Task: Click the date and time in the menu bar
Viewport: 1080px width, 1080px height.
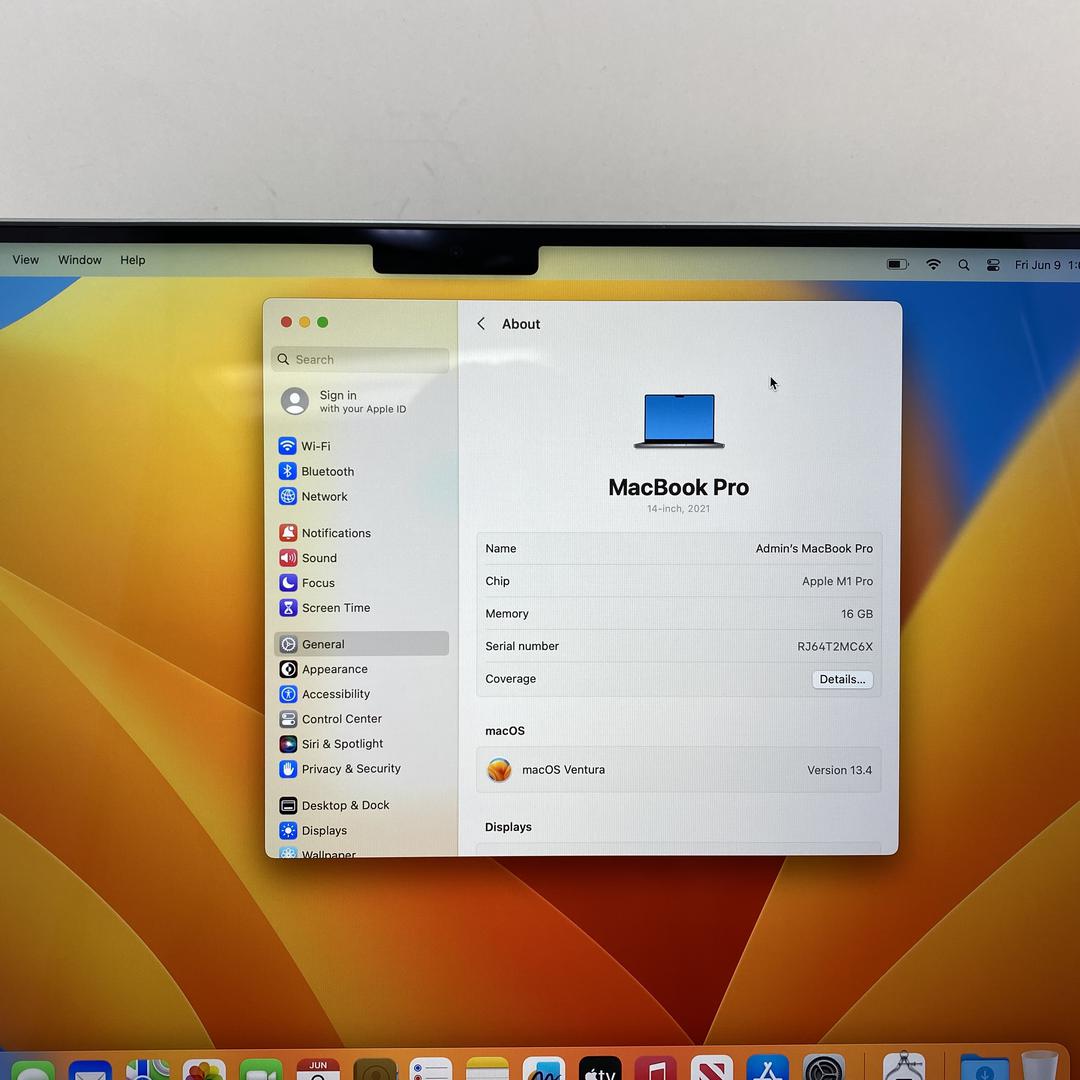Action: 1046,265
